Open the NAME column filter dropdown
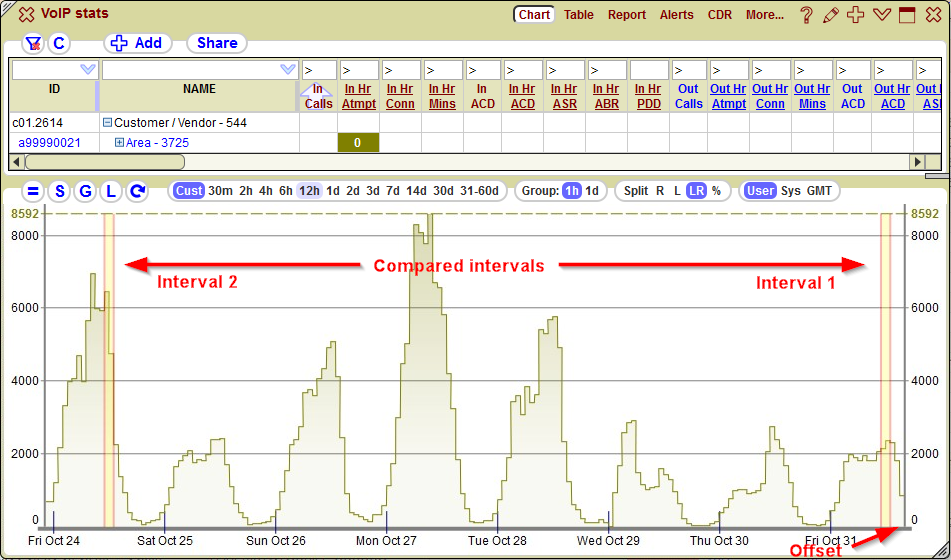 288,70
